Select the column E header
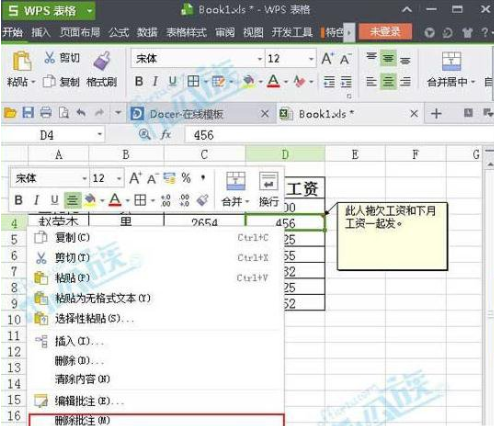Screen dimensions: 494x426 click(355, 154)
